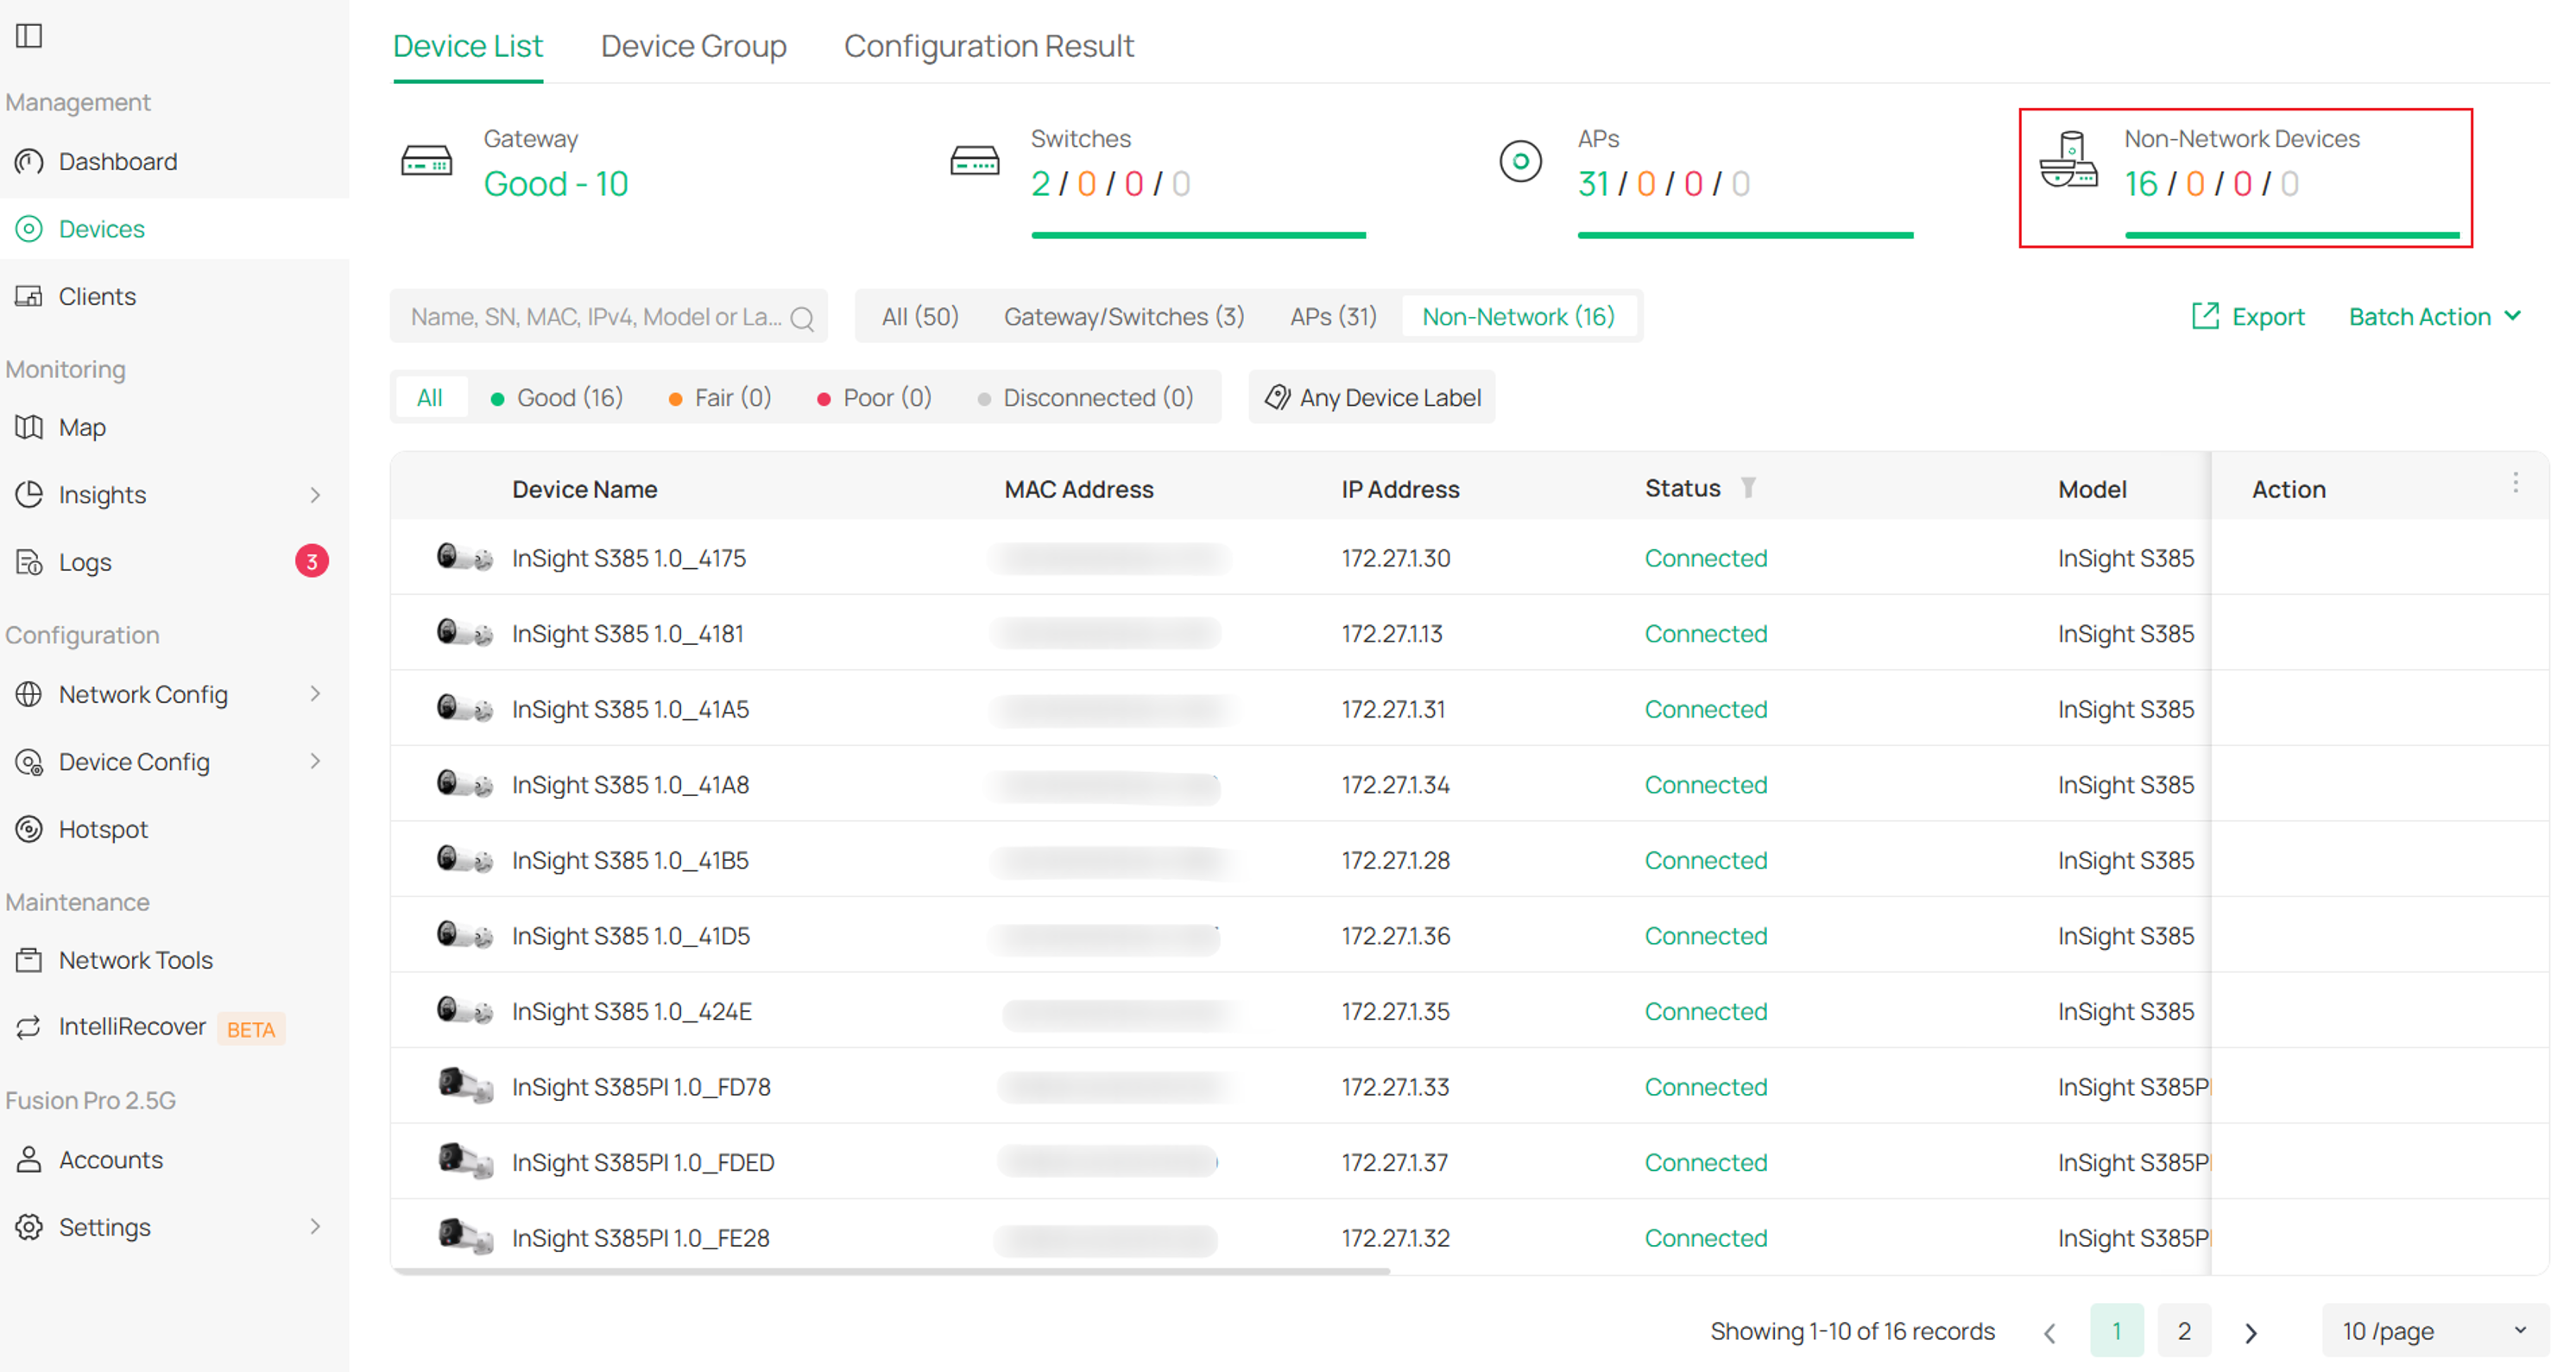Switch to Device Group tab
Viewport: 2576px width, 1372px height.
click(694, 46)
